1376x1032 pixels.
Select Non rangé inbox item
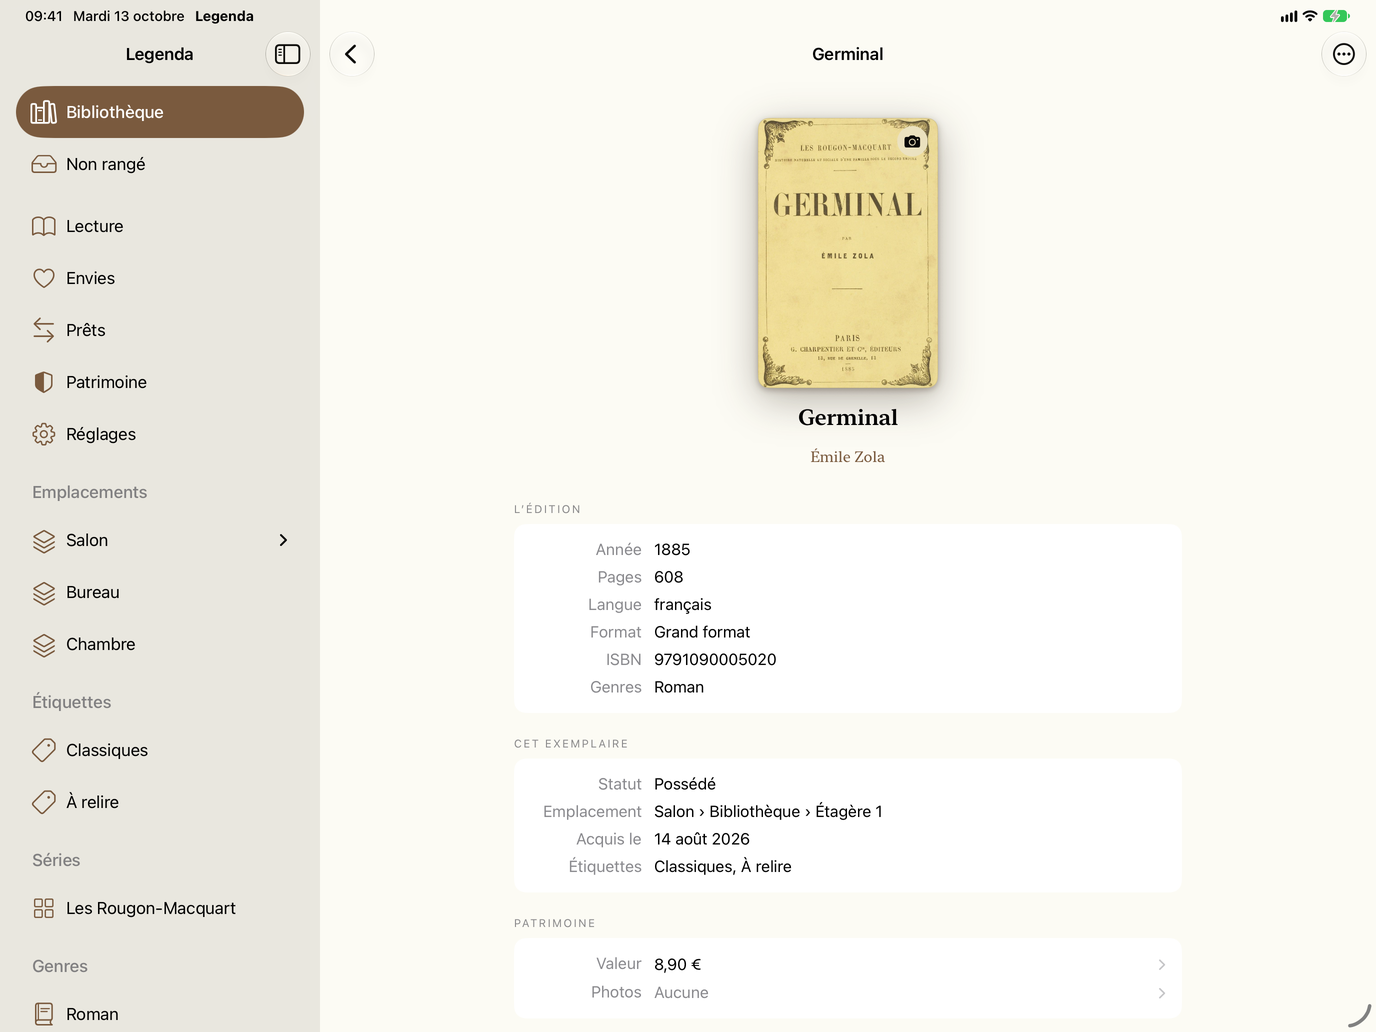coord(160,164)
